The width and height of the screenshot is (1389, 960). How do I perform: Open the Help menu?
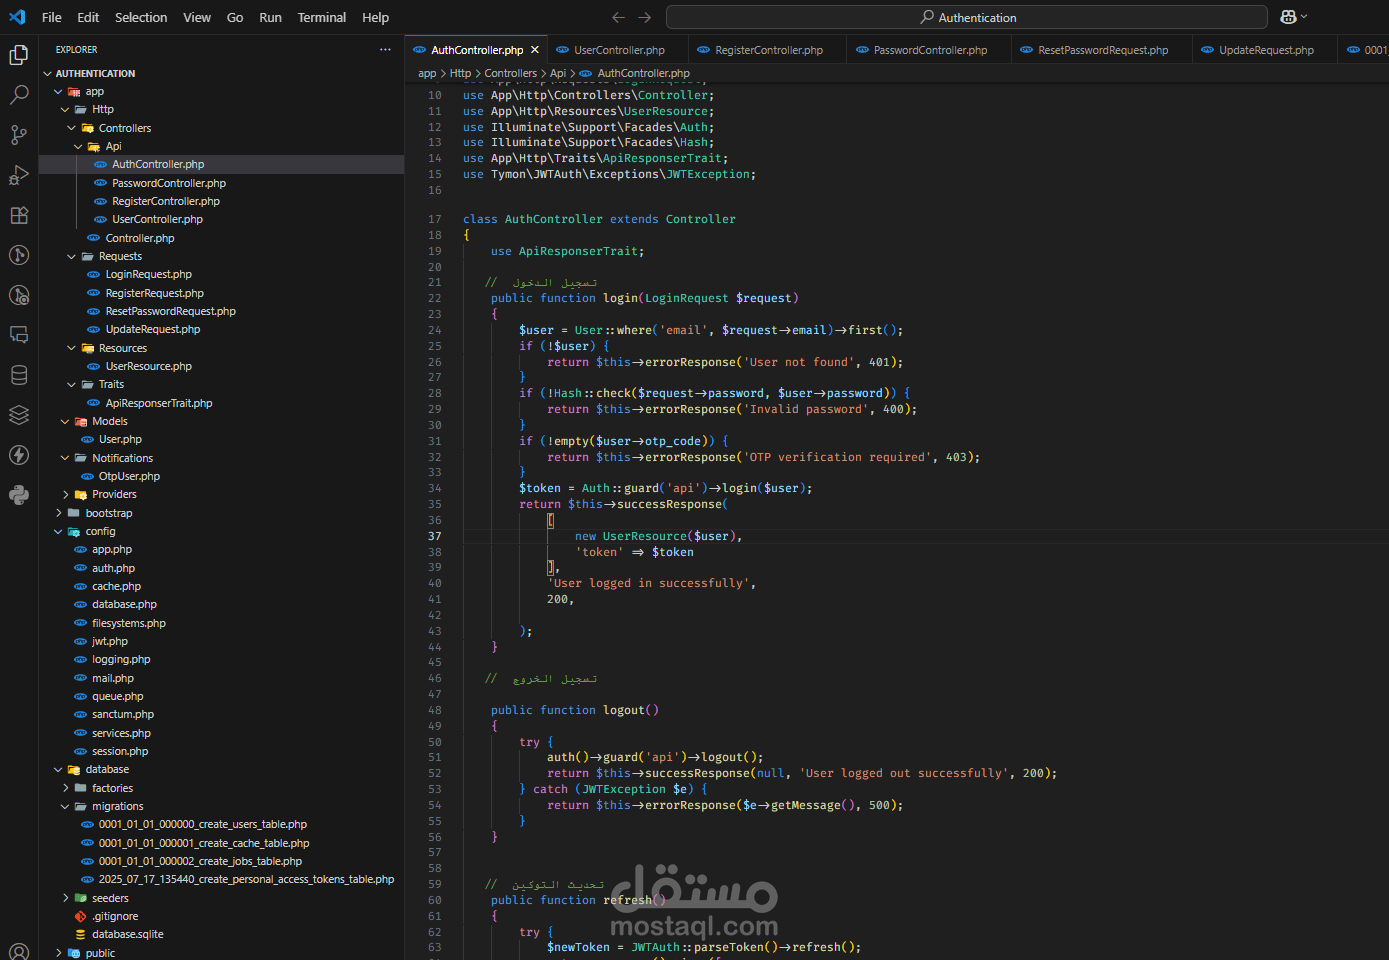(375, 17)
